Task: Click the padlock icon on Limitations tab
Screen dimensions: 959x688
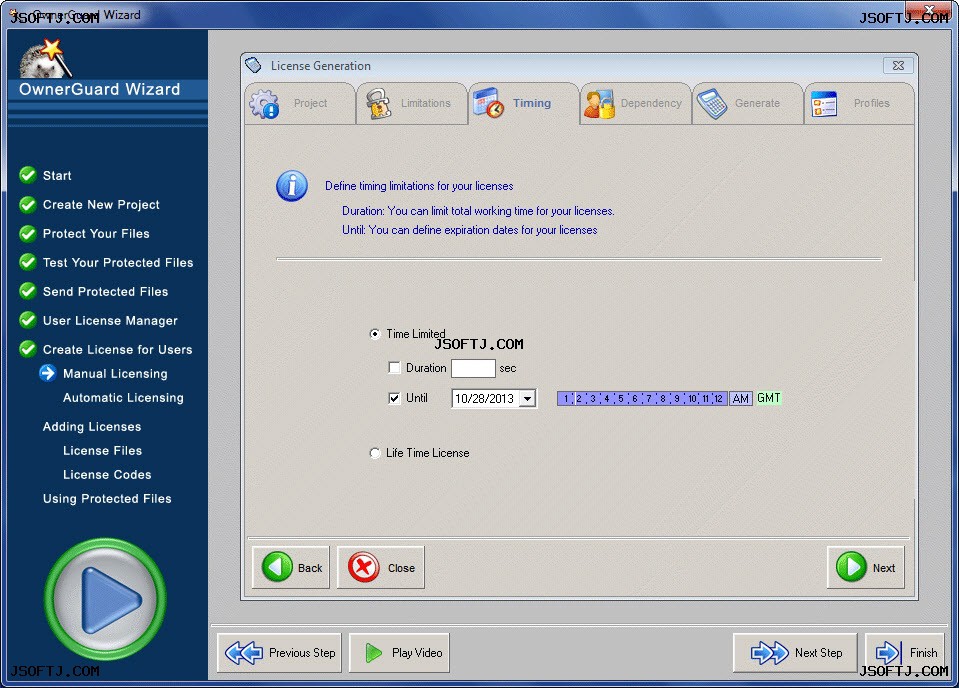Action: [379, 104]
